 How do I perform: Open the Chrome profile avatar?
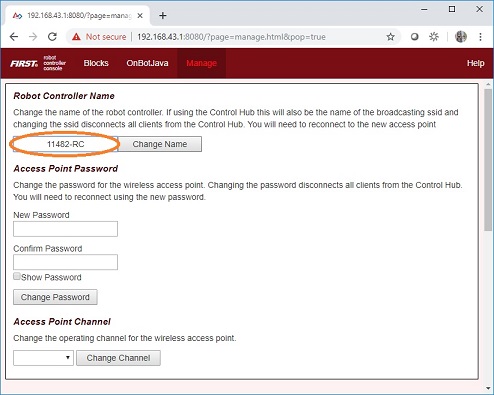click(461, 37)
